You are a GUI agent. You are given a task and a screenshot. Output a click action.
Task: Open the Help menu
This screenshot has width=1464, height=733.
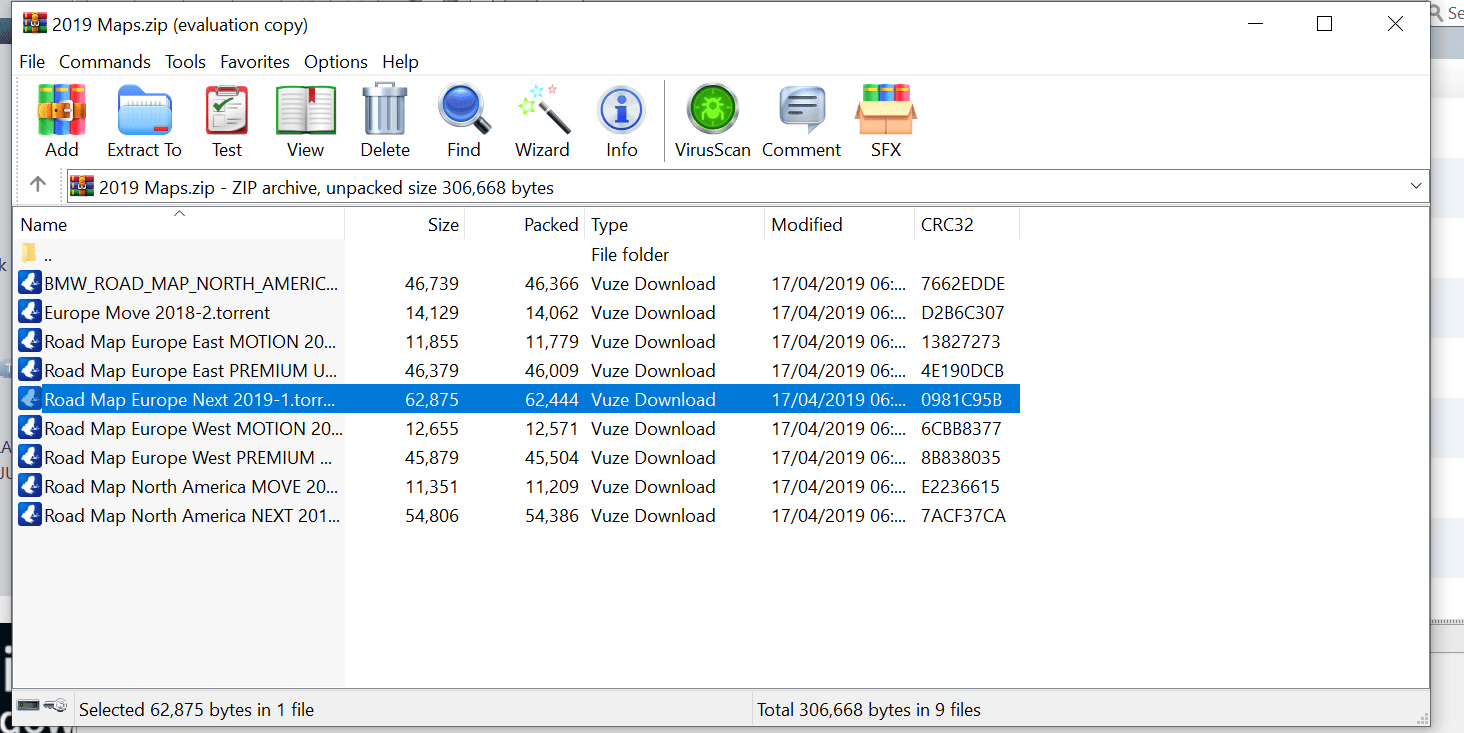click(x=400, y=62)
